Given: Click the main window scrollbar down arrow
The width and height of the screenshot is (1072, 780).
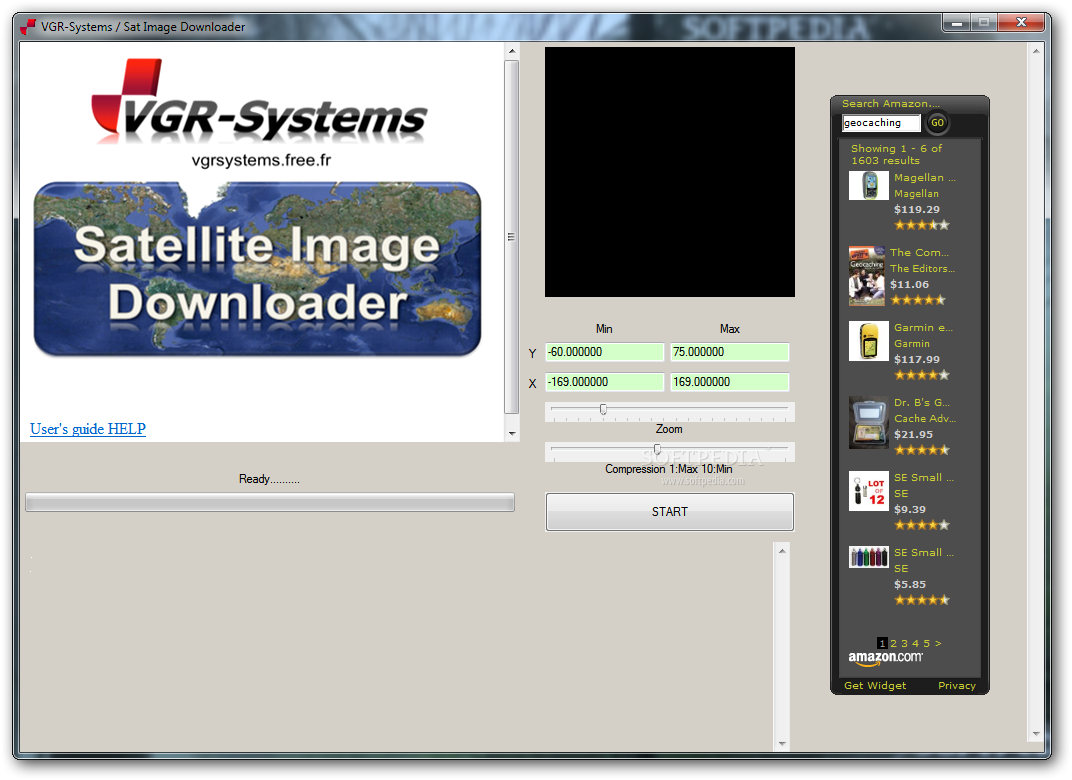Looking at the screenshot, I should [1036, 734].
